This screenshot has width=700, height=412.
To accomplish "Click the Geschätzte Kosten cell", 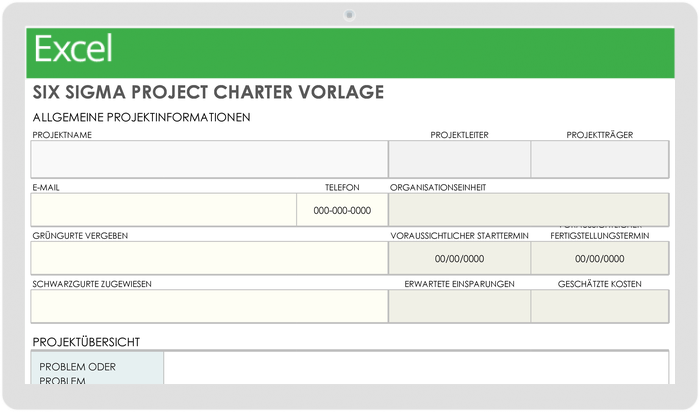I will [x=600, y=306].
